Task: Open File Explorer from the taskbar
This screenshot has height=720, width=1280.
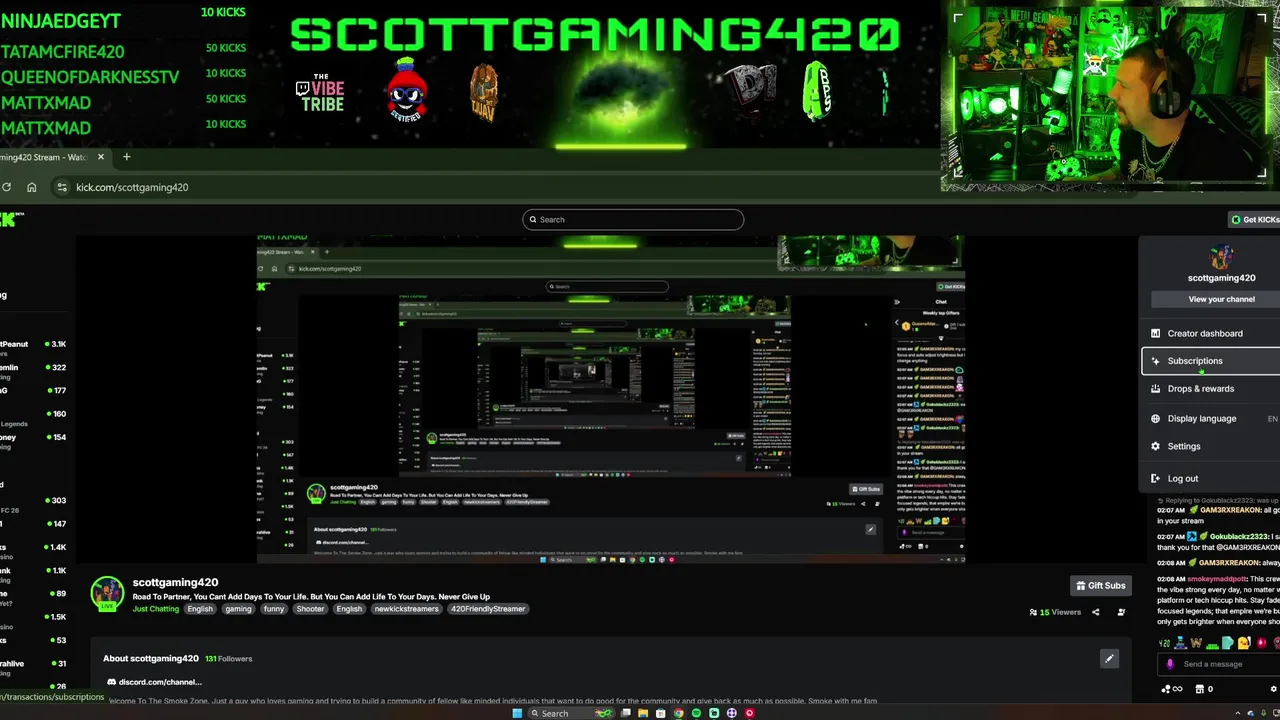Action: coord(643,713)
